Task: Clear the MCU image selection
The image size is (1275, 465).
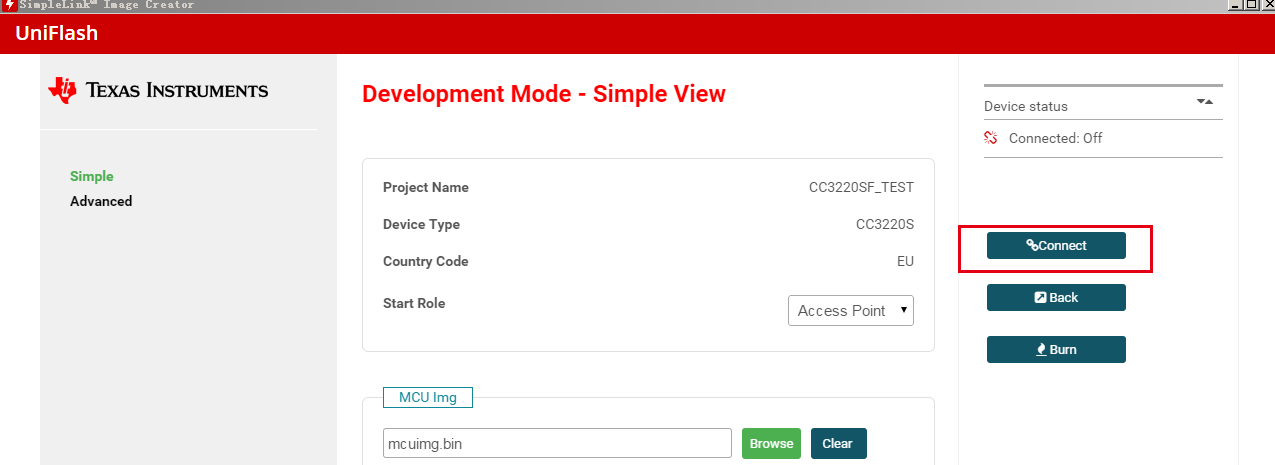Action: pyautogui.click(x=838, y=443)
